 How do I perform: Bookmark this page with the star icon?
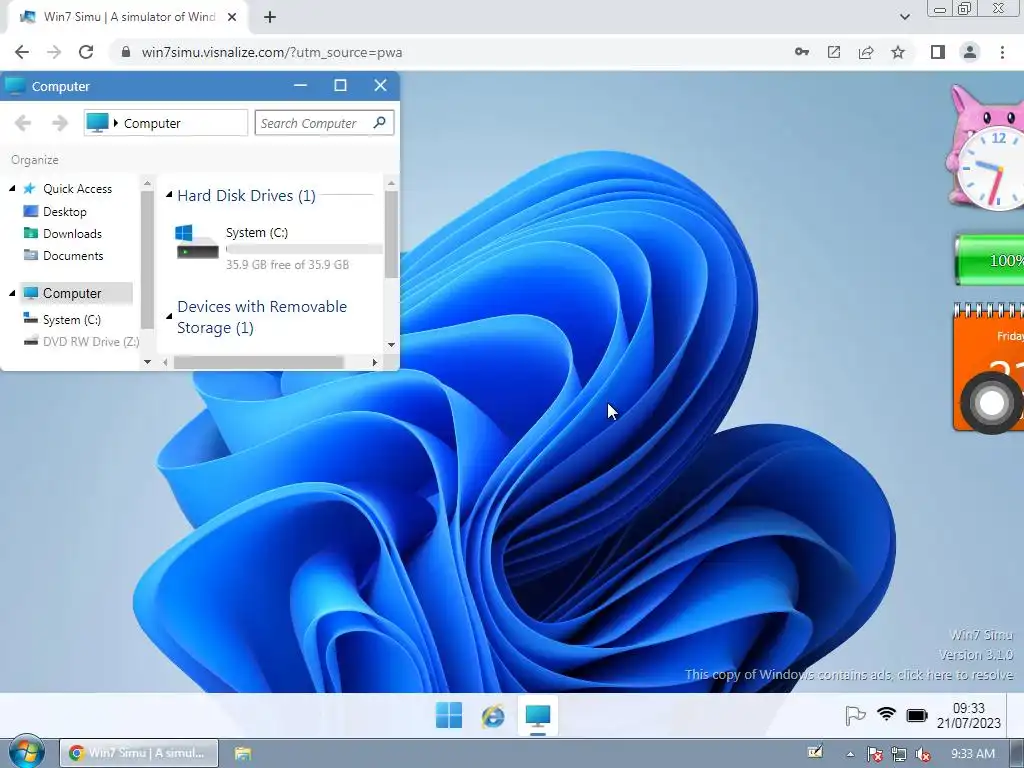pyautogui.click(x=898, y=52)
